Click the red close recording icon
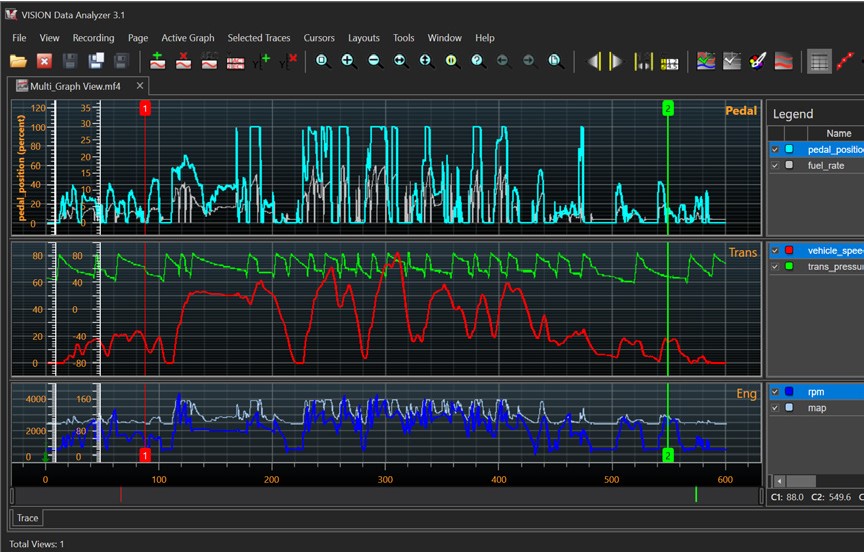Viewport: 864px width, 552px height. 45,61
